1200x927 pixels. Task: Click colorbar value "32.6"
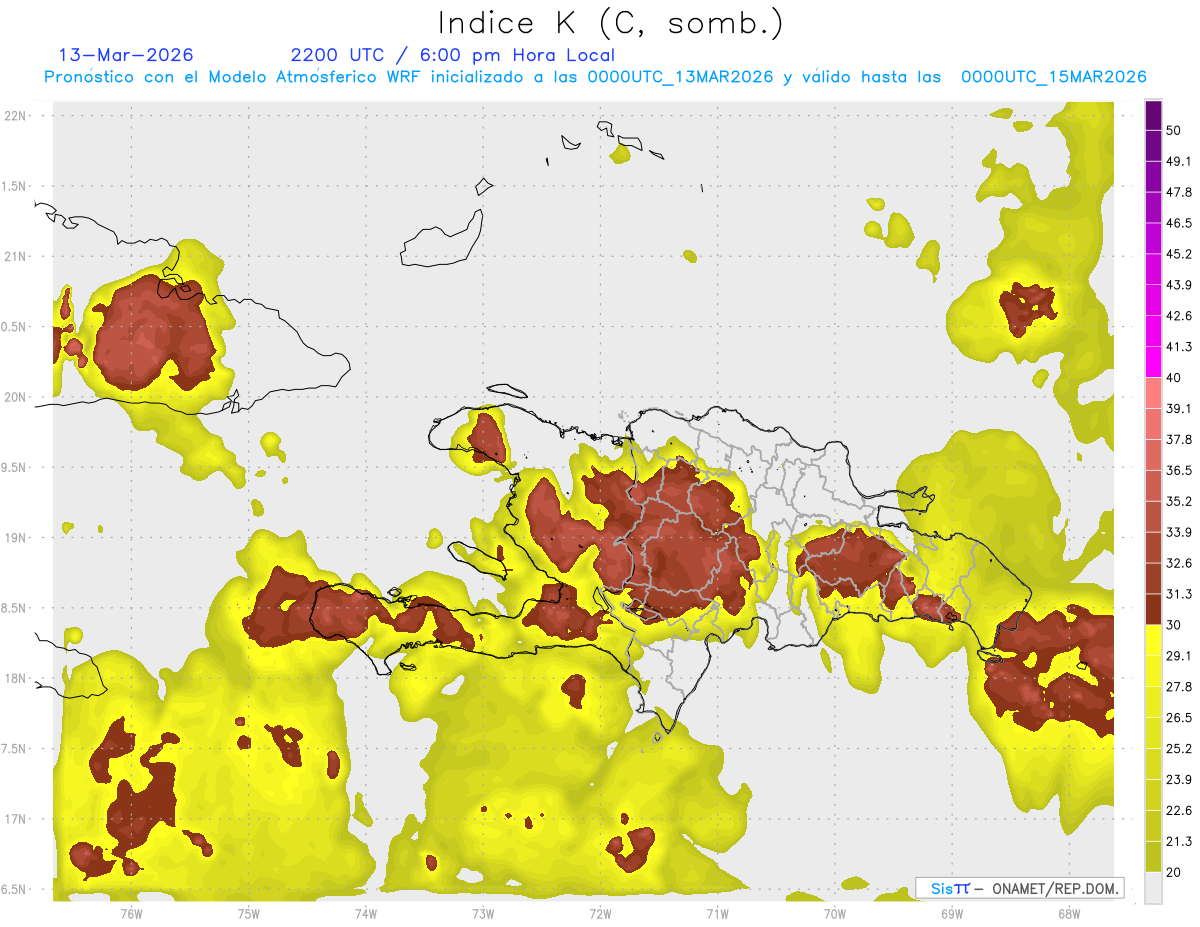pyautogui.click(x=1178, y=563)
